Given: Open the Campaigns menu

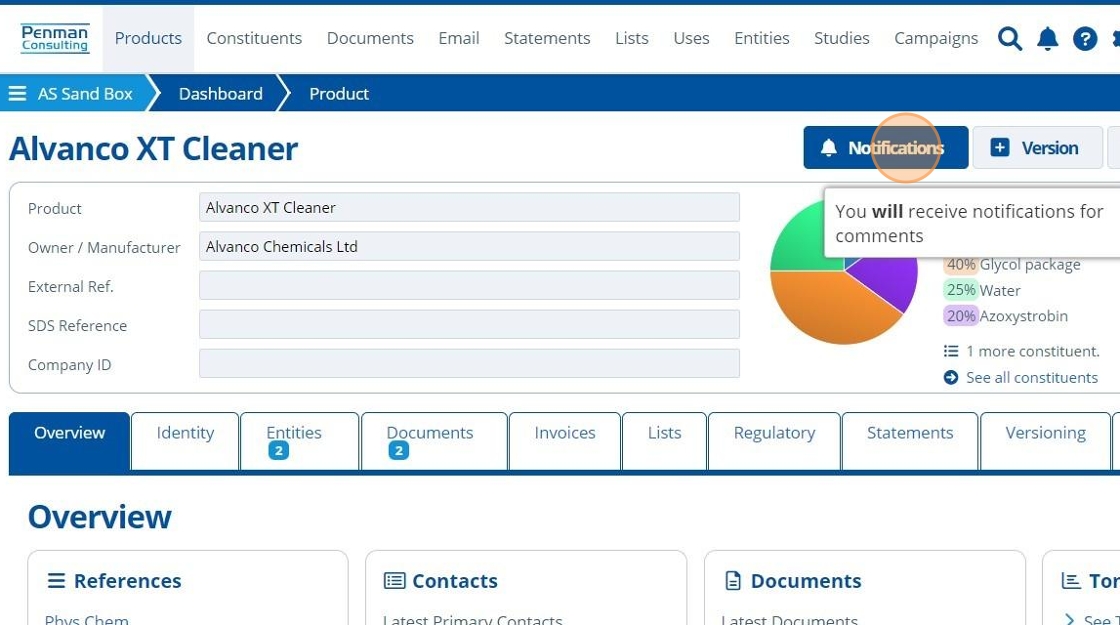Looking at the screenshot, I should tap(936, 38).
